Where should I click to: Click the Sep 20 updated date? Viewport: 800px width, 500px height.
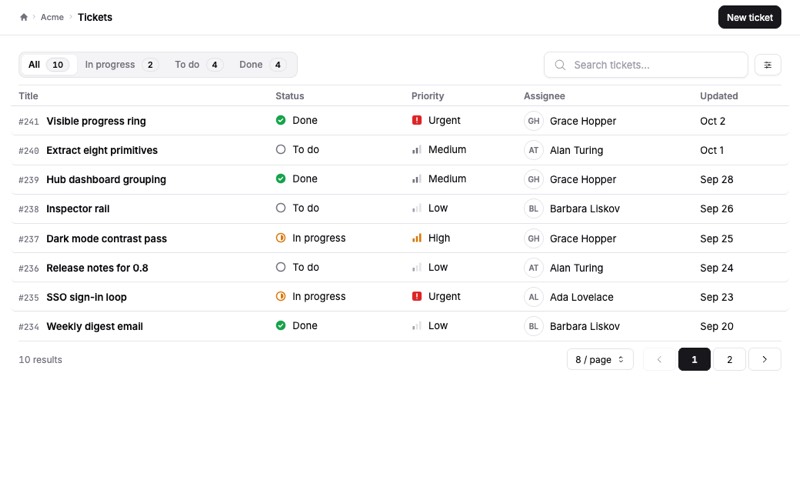[x=716, y=326]
